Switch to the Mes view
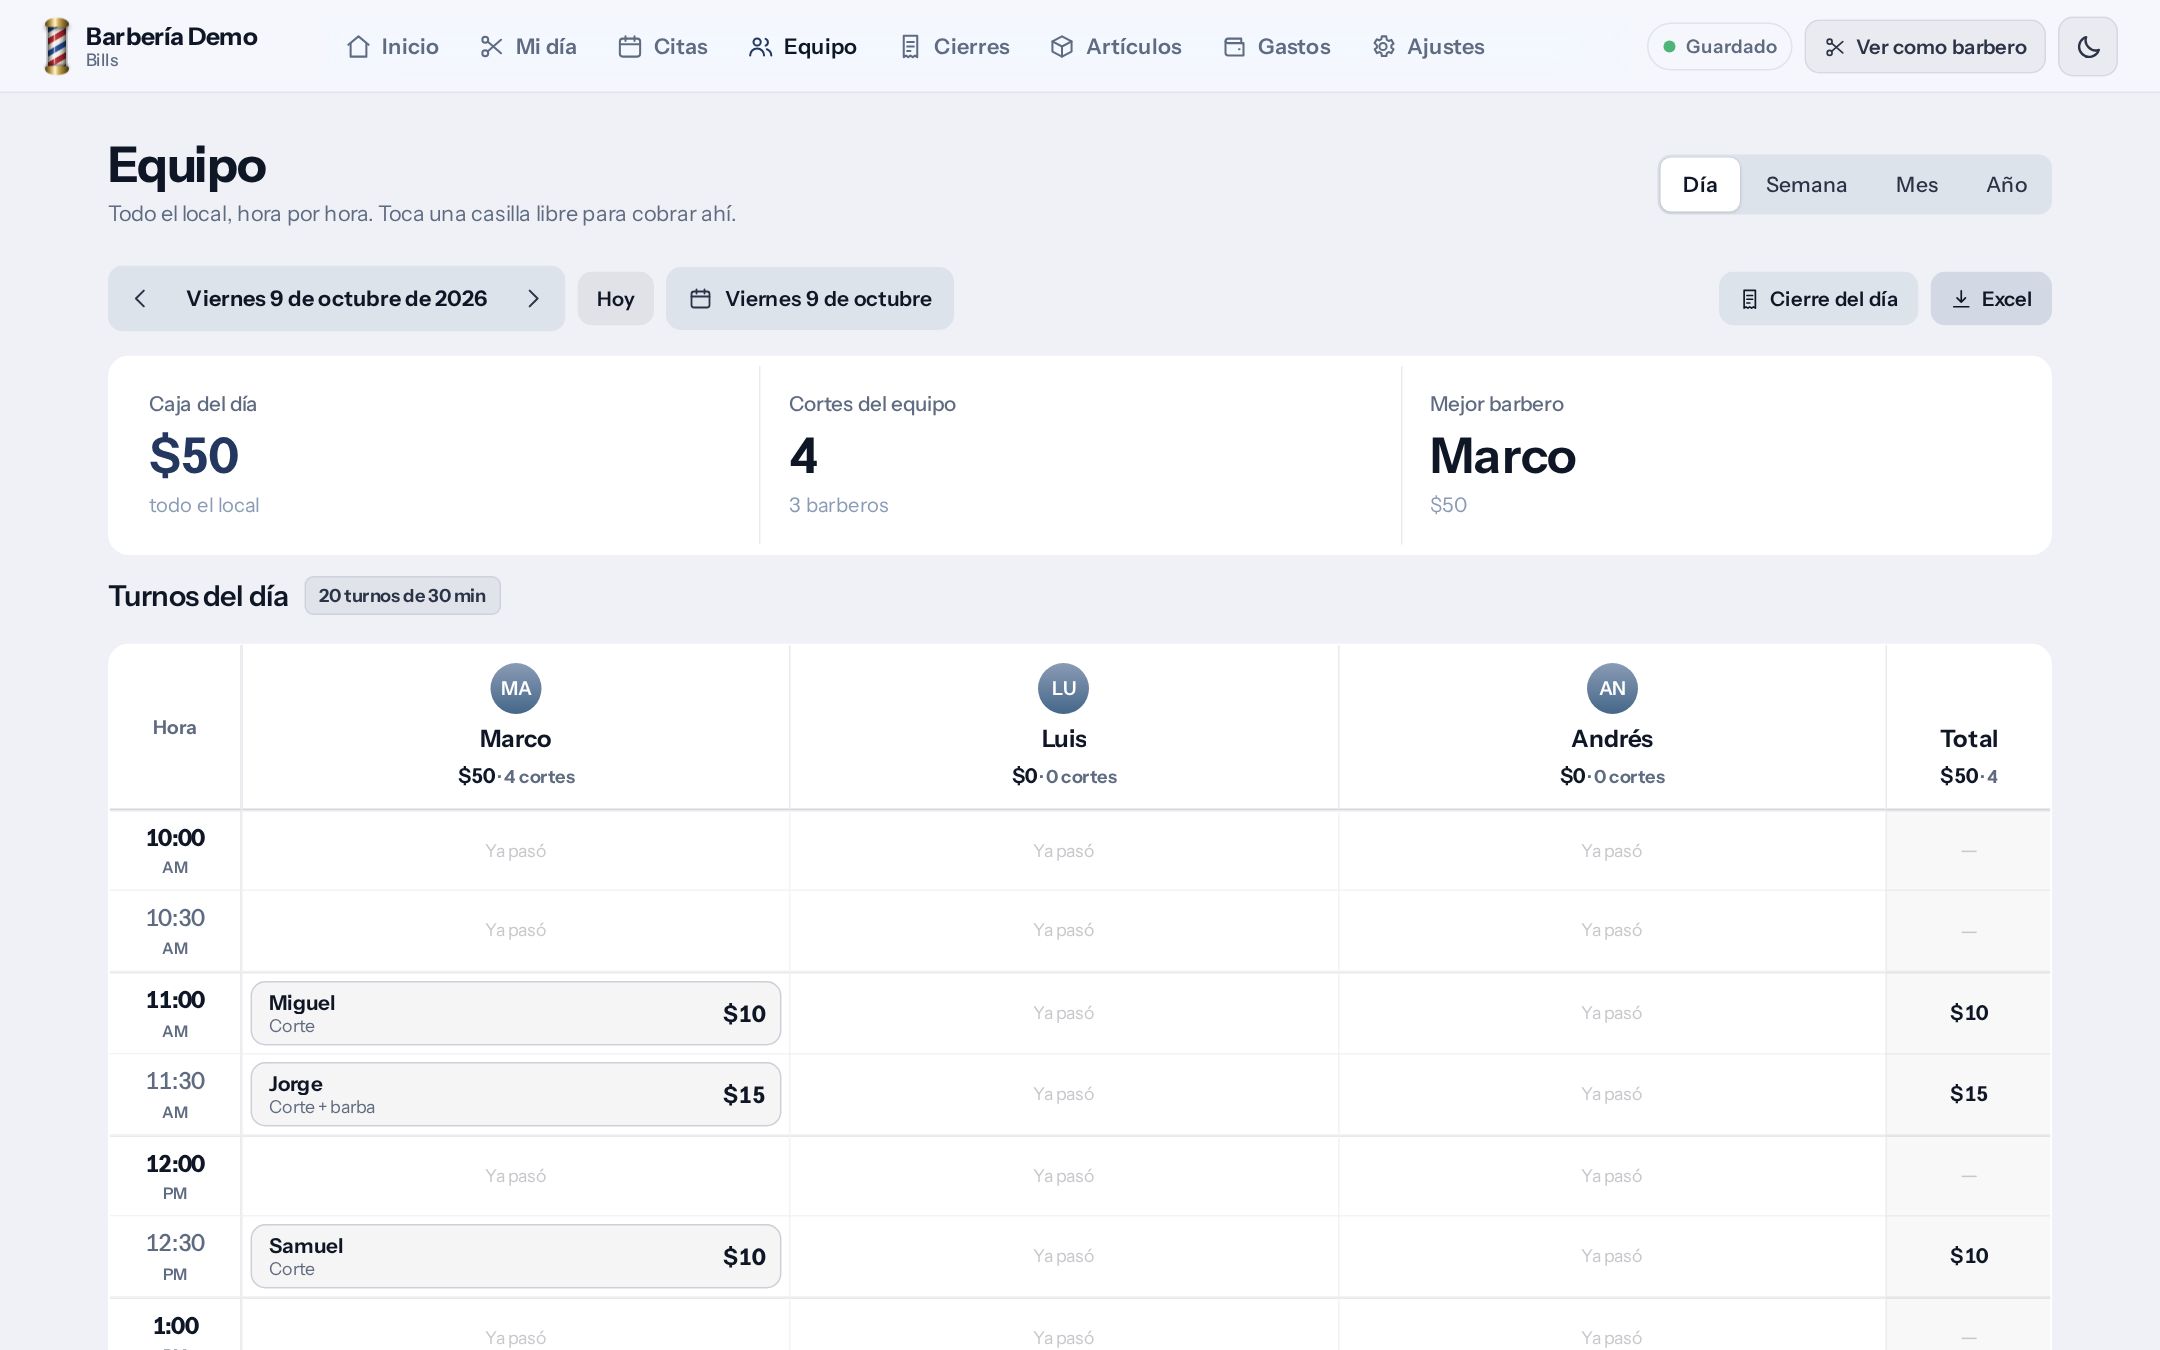The height and width of the screenshot is (1350, 2160). (1917, 184)
